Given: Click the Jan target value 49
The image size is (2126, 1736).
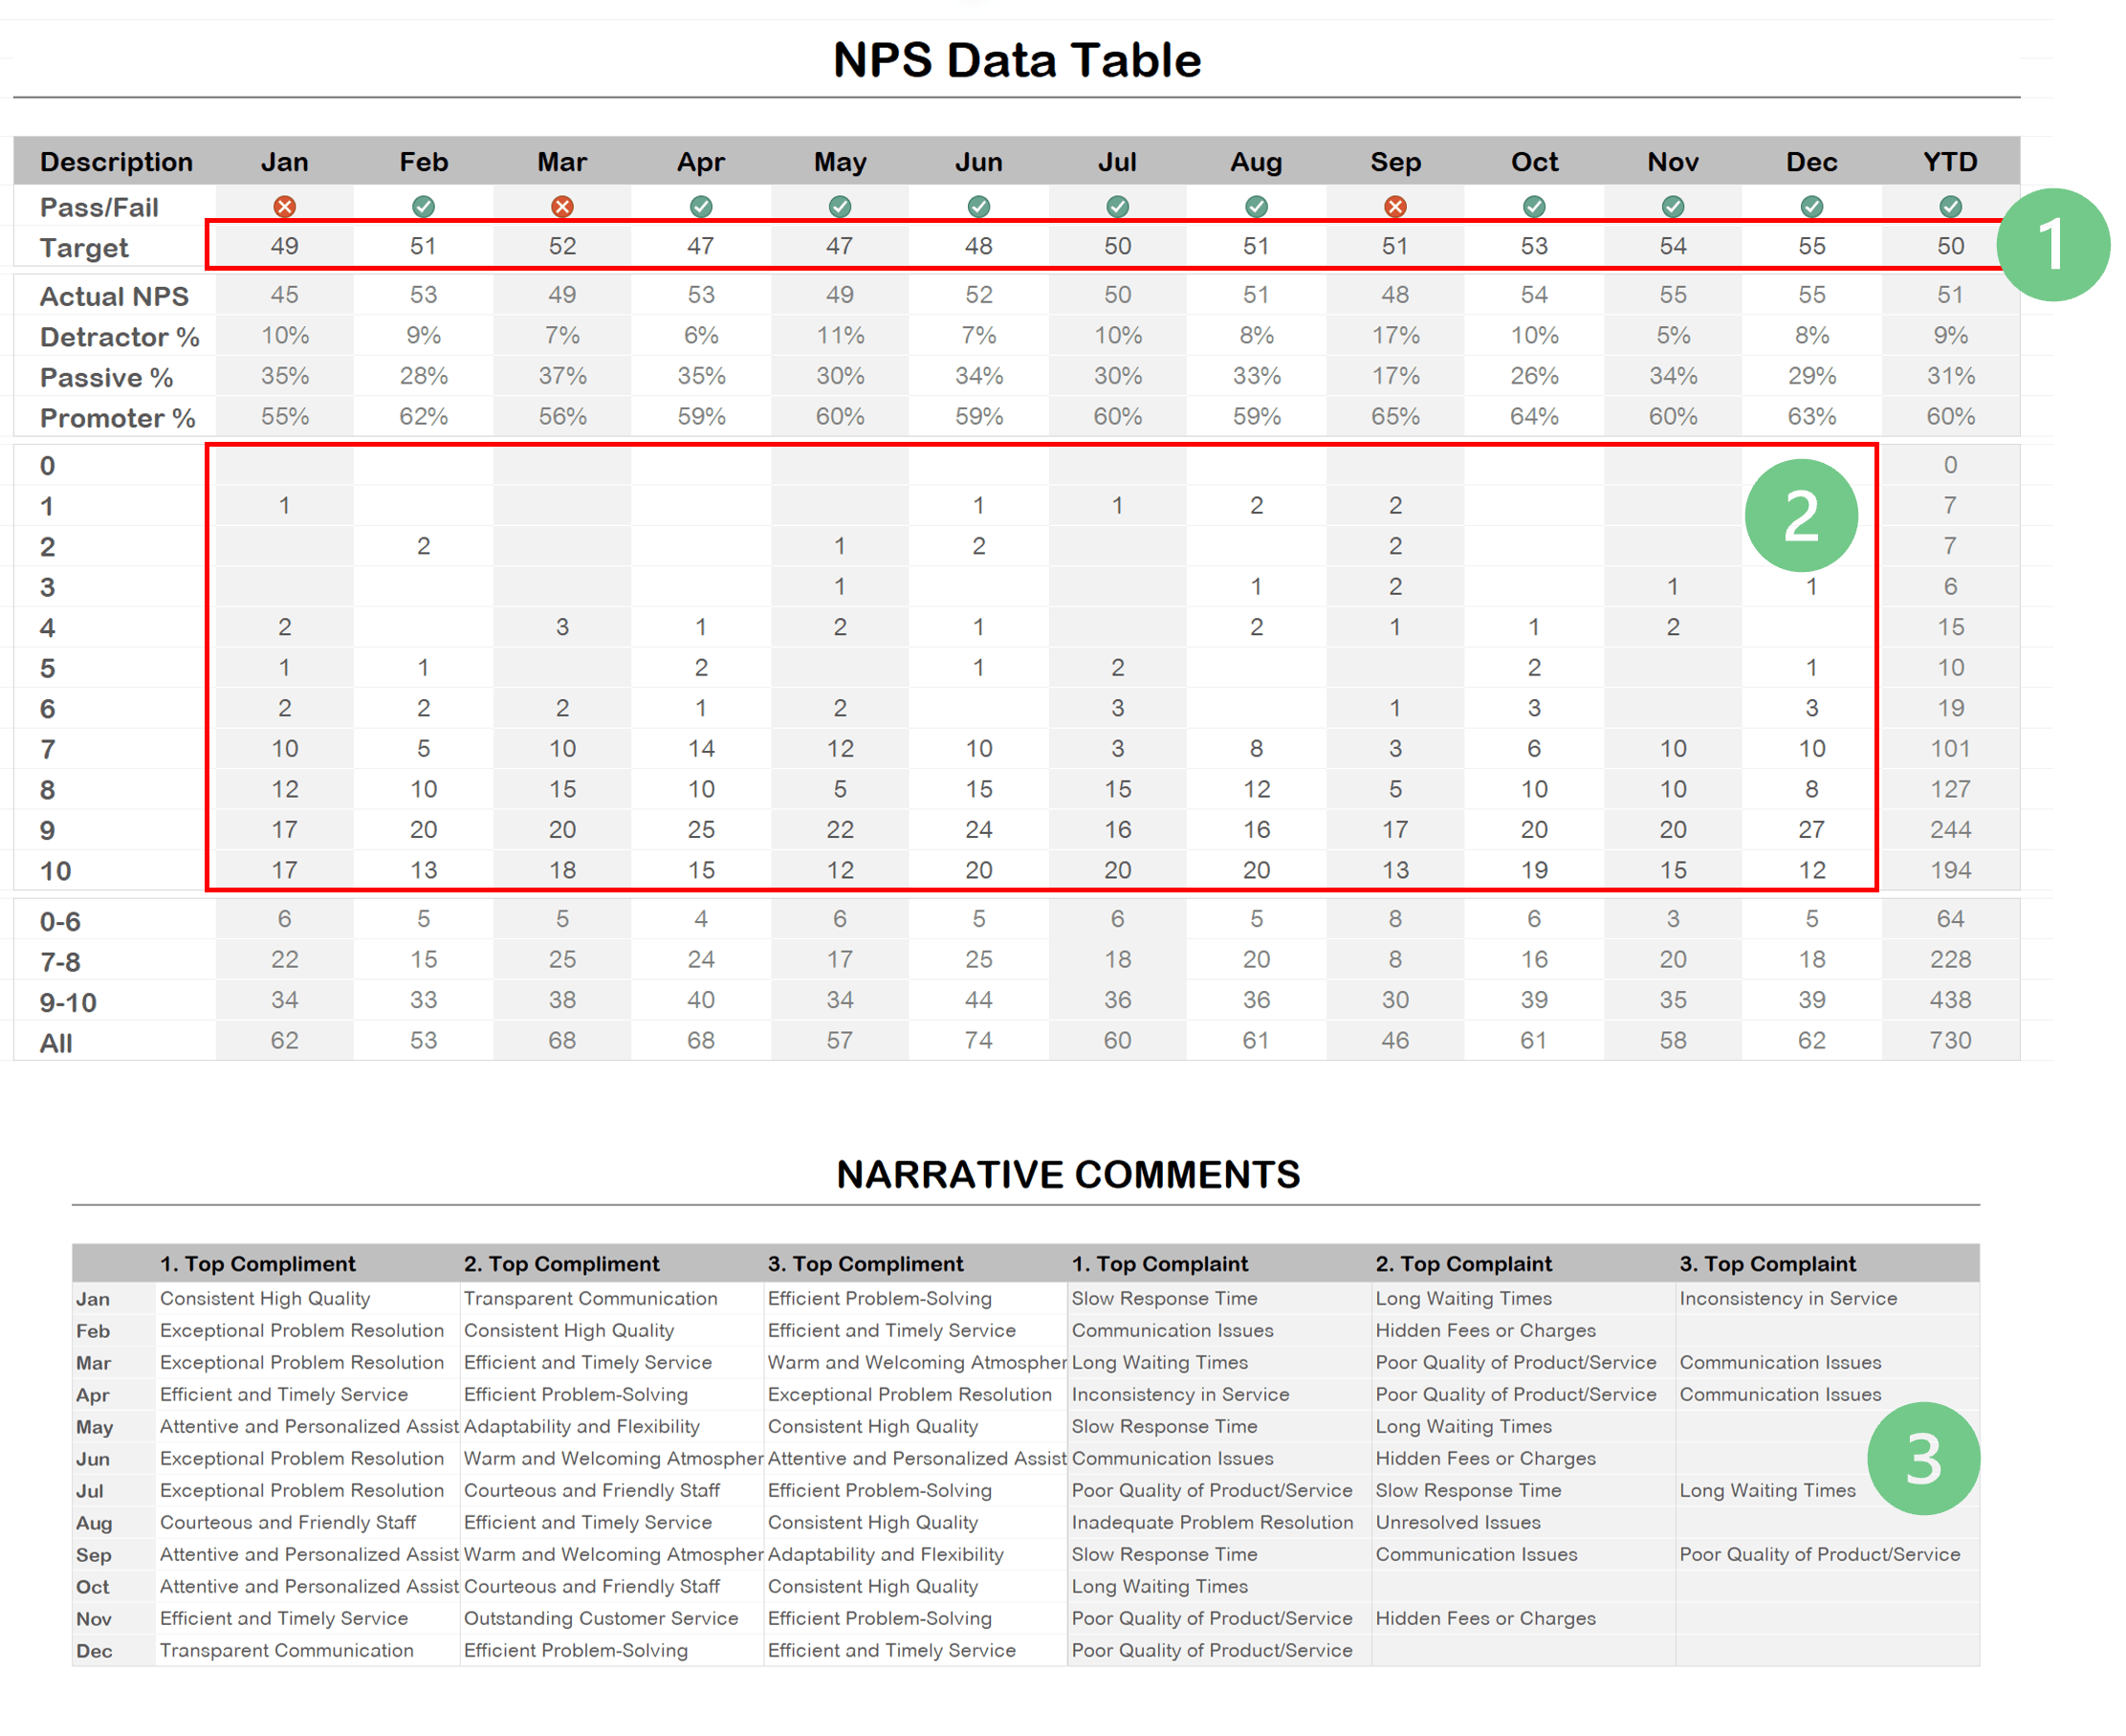Looking at the screenshot, I should pyautogui.click(x=285, y=246).
